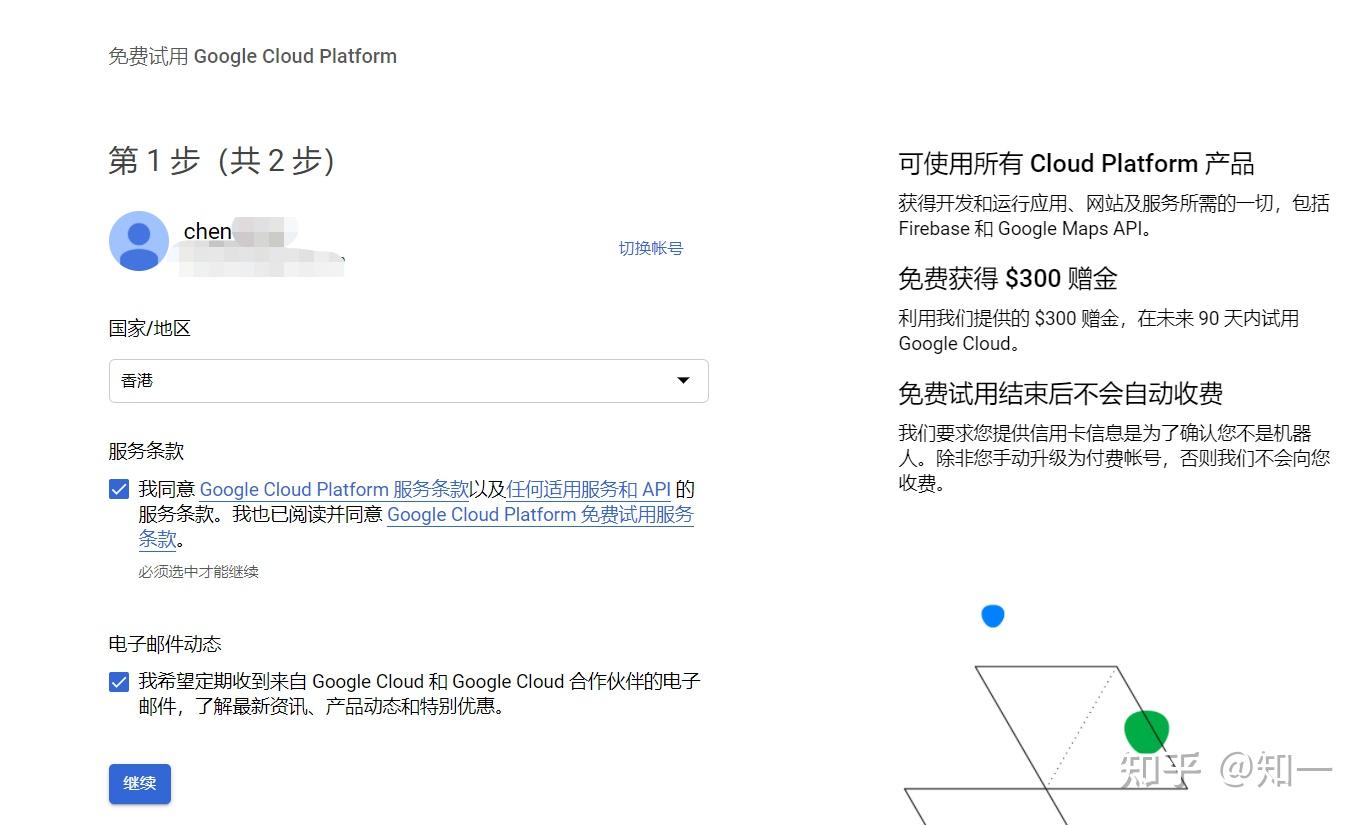The height and width of the screenshot is (825, 1367).
Task: Click the 第 1 步 (共 2 步) heading
Action: (x=221, y=160)
